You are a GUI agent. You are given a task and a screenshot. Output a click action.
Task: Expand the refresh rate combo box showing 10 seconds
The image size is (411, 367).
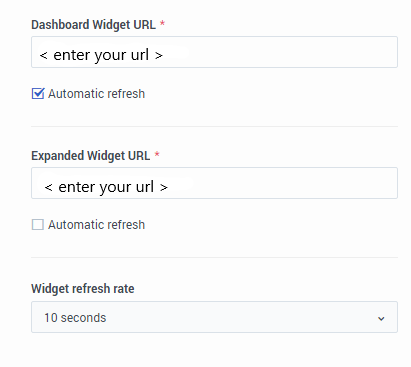pyautogui.click(x=214, y=317)
